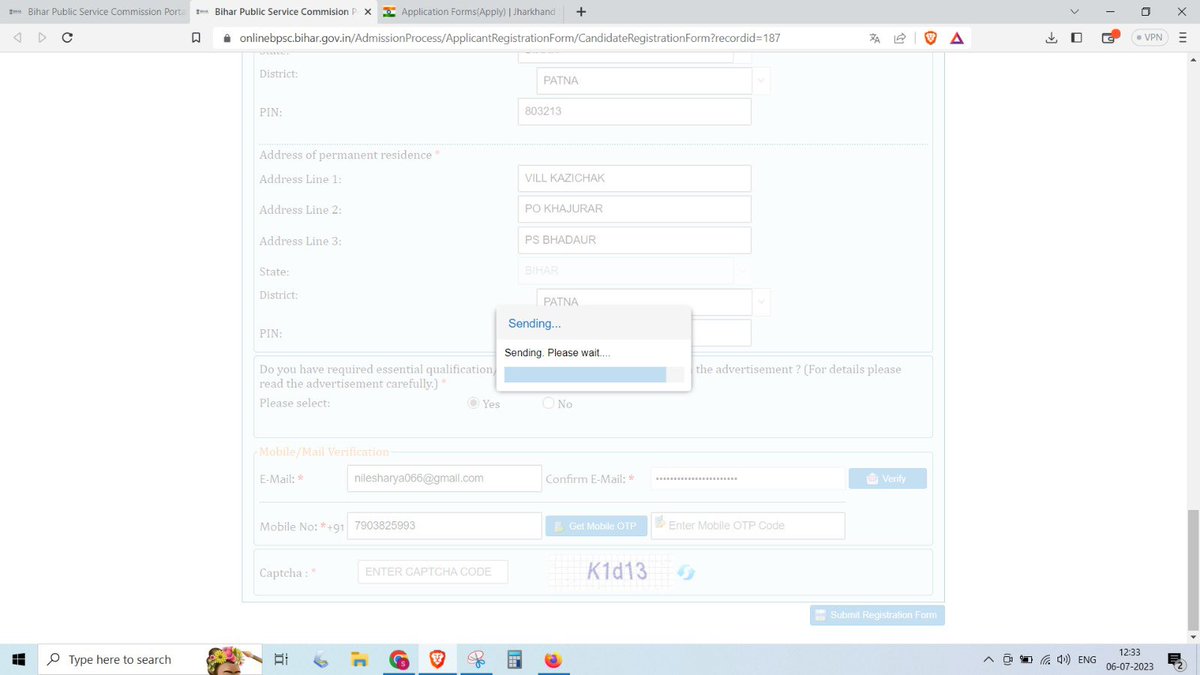Click Address Line 2 field PO KHAJURAR
This screenshot has width=1200, height=675.
click(634, 209)
